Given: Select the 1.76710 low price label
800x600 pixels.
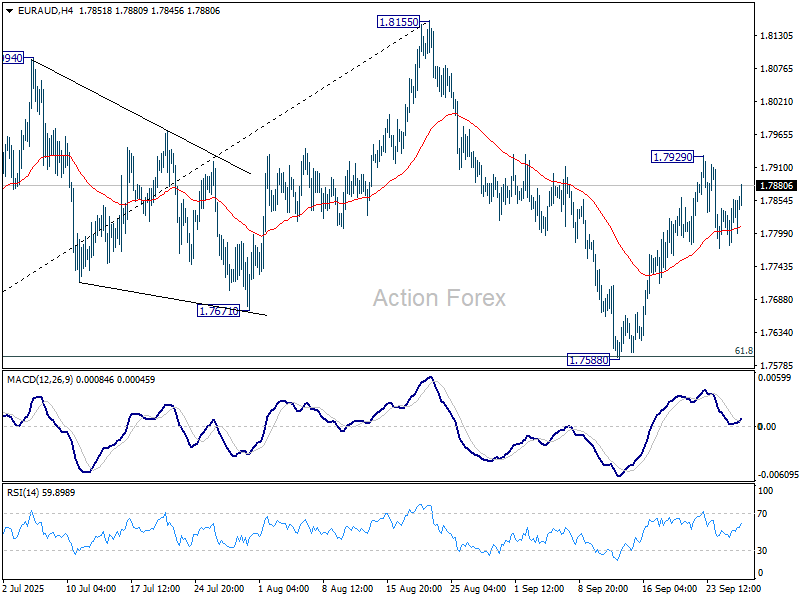Looking at the screenshot, I should click(x=219, y=311).
